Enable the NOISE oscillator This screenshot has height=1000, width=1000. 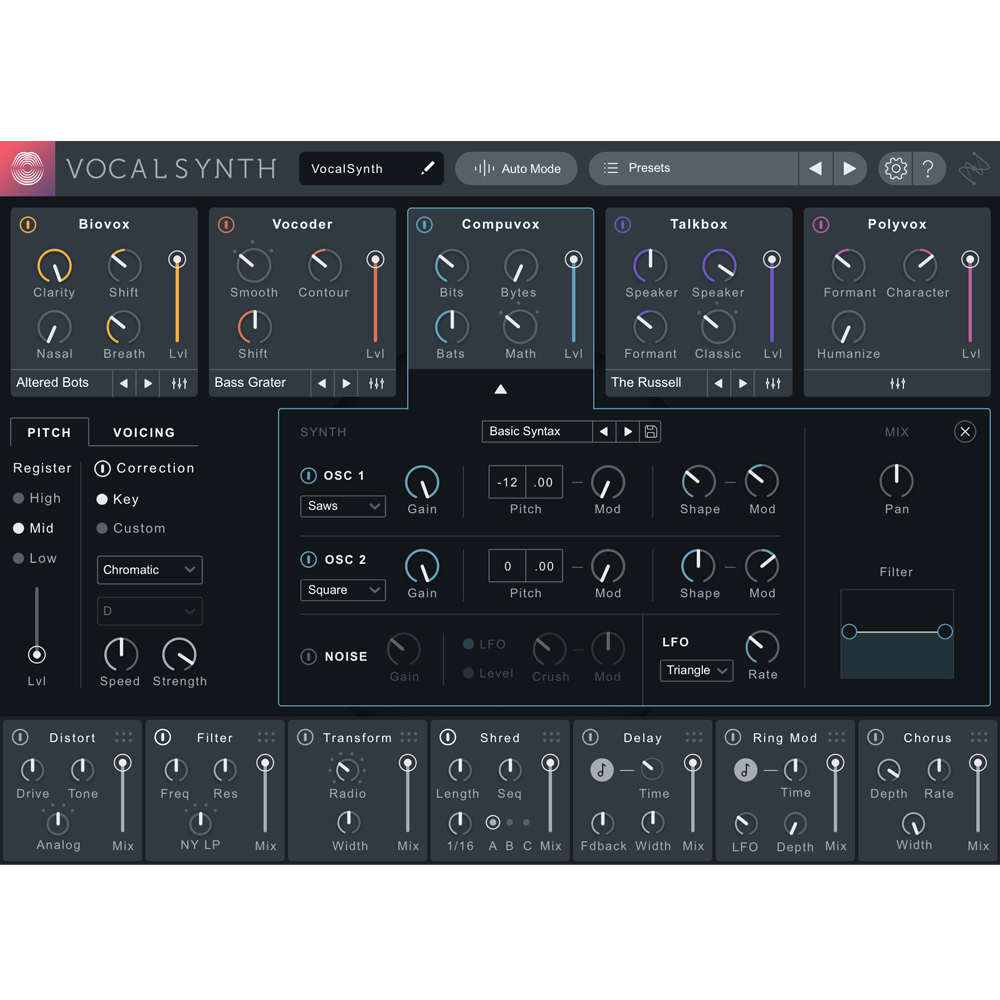(309, 656)
